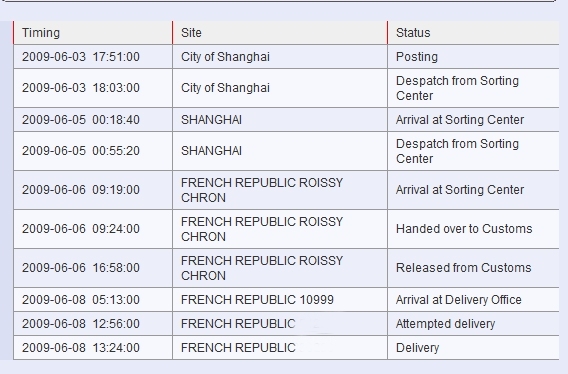Click the Handed over to Customs status
The image size is (568, 374).
coord(473,229)
